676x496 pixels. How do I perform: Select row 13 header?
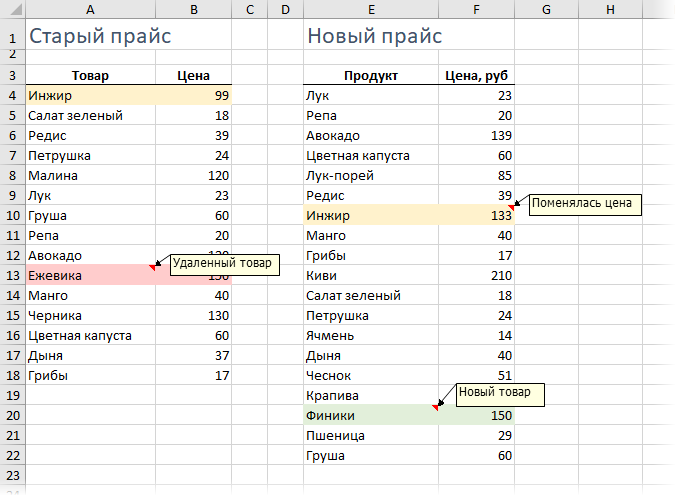[x=13, y=275]
